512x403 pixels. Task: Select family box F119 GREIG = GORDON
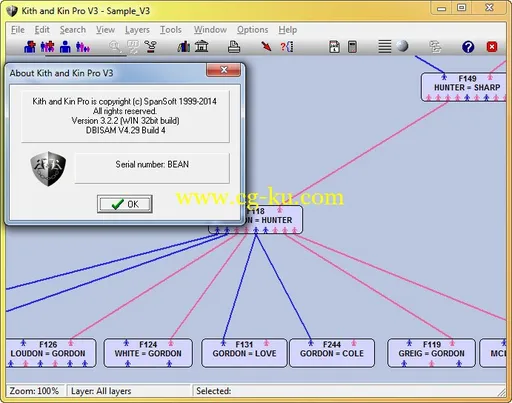[431, 353]
